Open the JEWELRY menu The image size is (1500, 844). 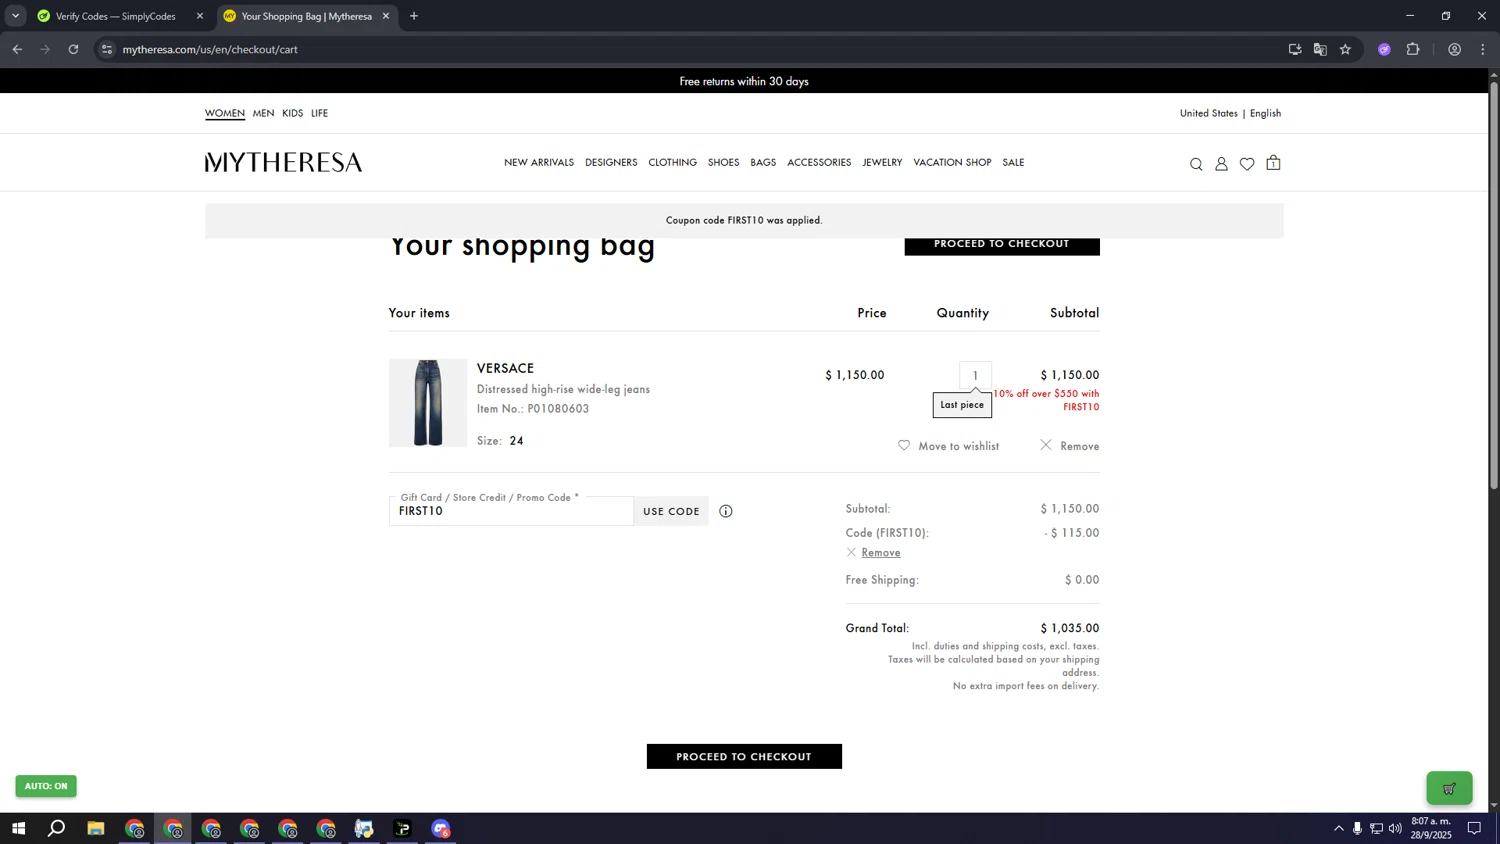[882, 162]
